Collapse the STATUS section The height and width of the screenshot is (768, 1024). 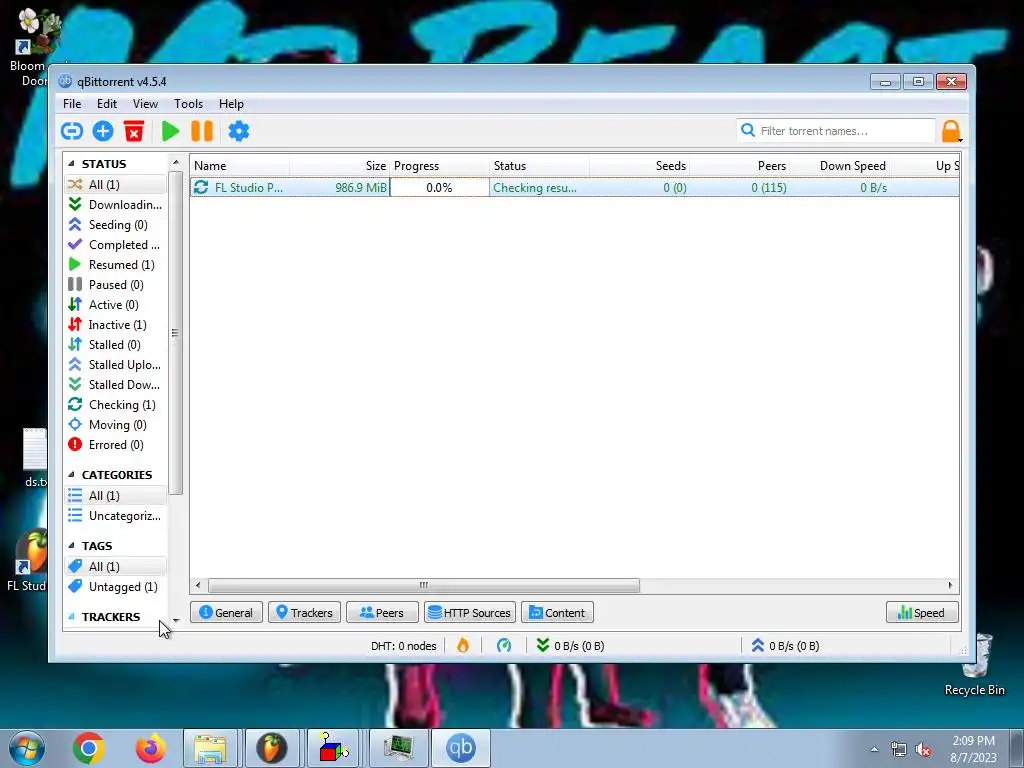pyautogui.click(x=71, y=164)
